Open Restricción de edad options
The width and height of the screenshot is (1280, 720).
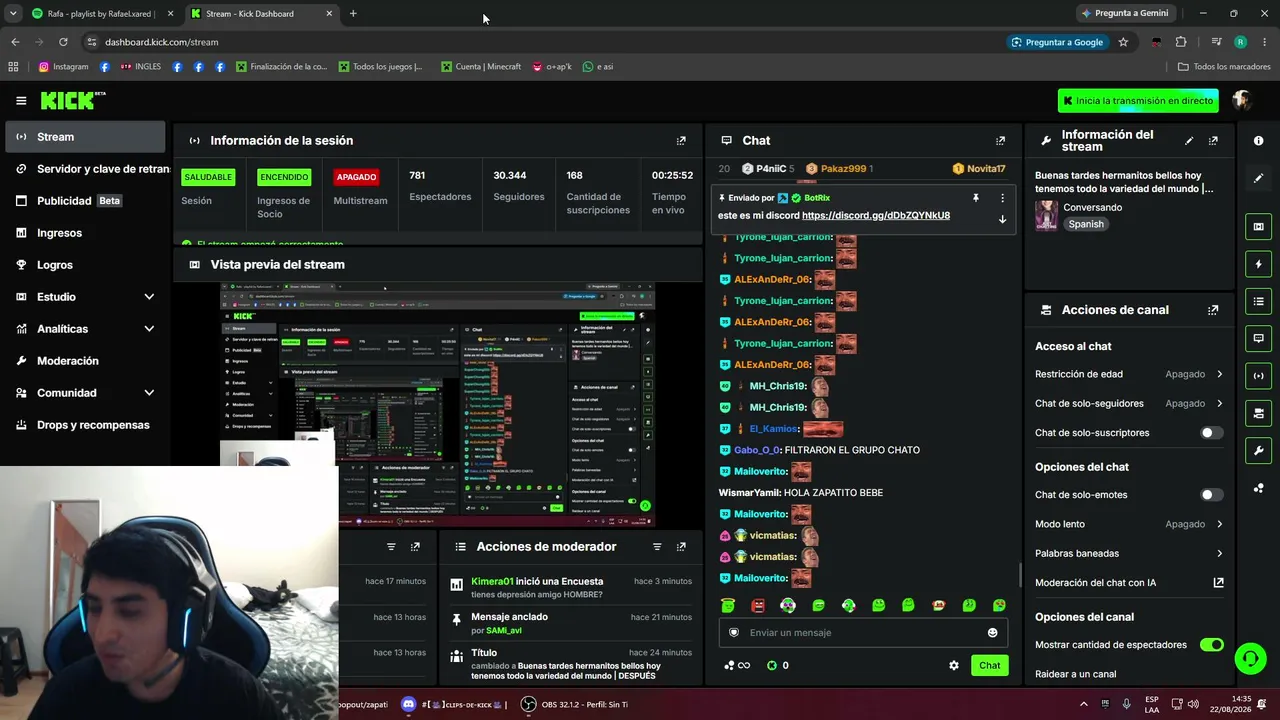(1129, 374)
